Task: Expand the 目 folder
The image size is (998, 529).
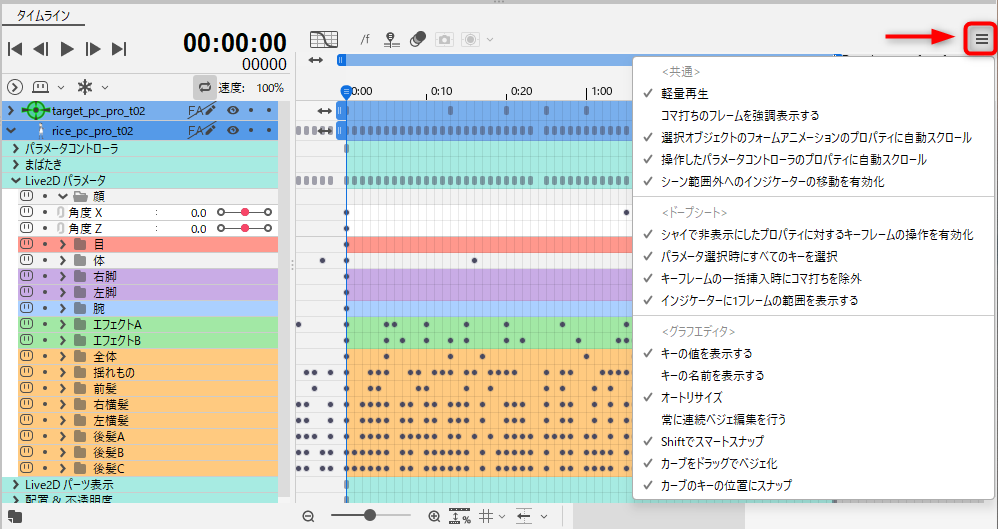Action: (x=62, y=244)
